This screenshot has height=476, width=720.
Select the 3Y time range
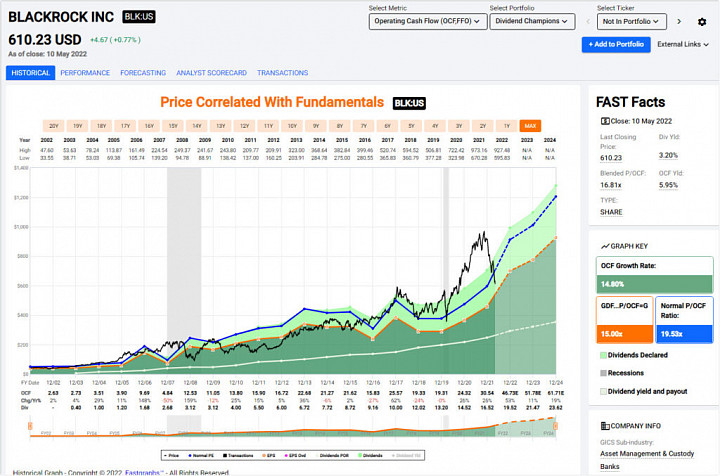point(459,126)
